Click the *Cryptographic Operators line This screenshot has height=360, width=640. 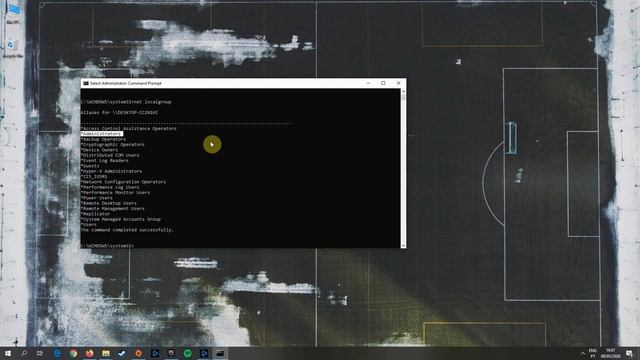click(113, 144)
